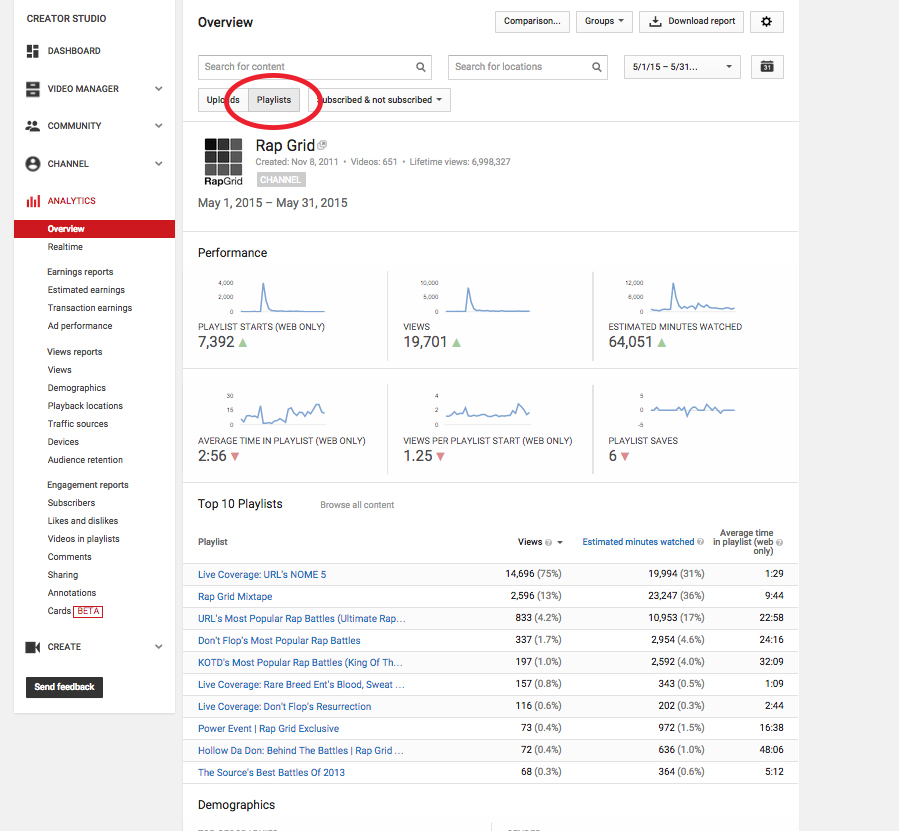This screenshot has width=899, height=831.
Task: Open Playback locations report
Action: (x=85, y=407)
